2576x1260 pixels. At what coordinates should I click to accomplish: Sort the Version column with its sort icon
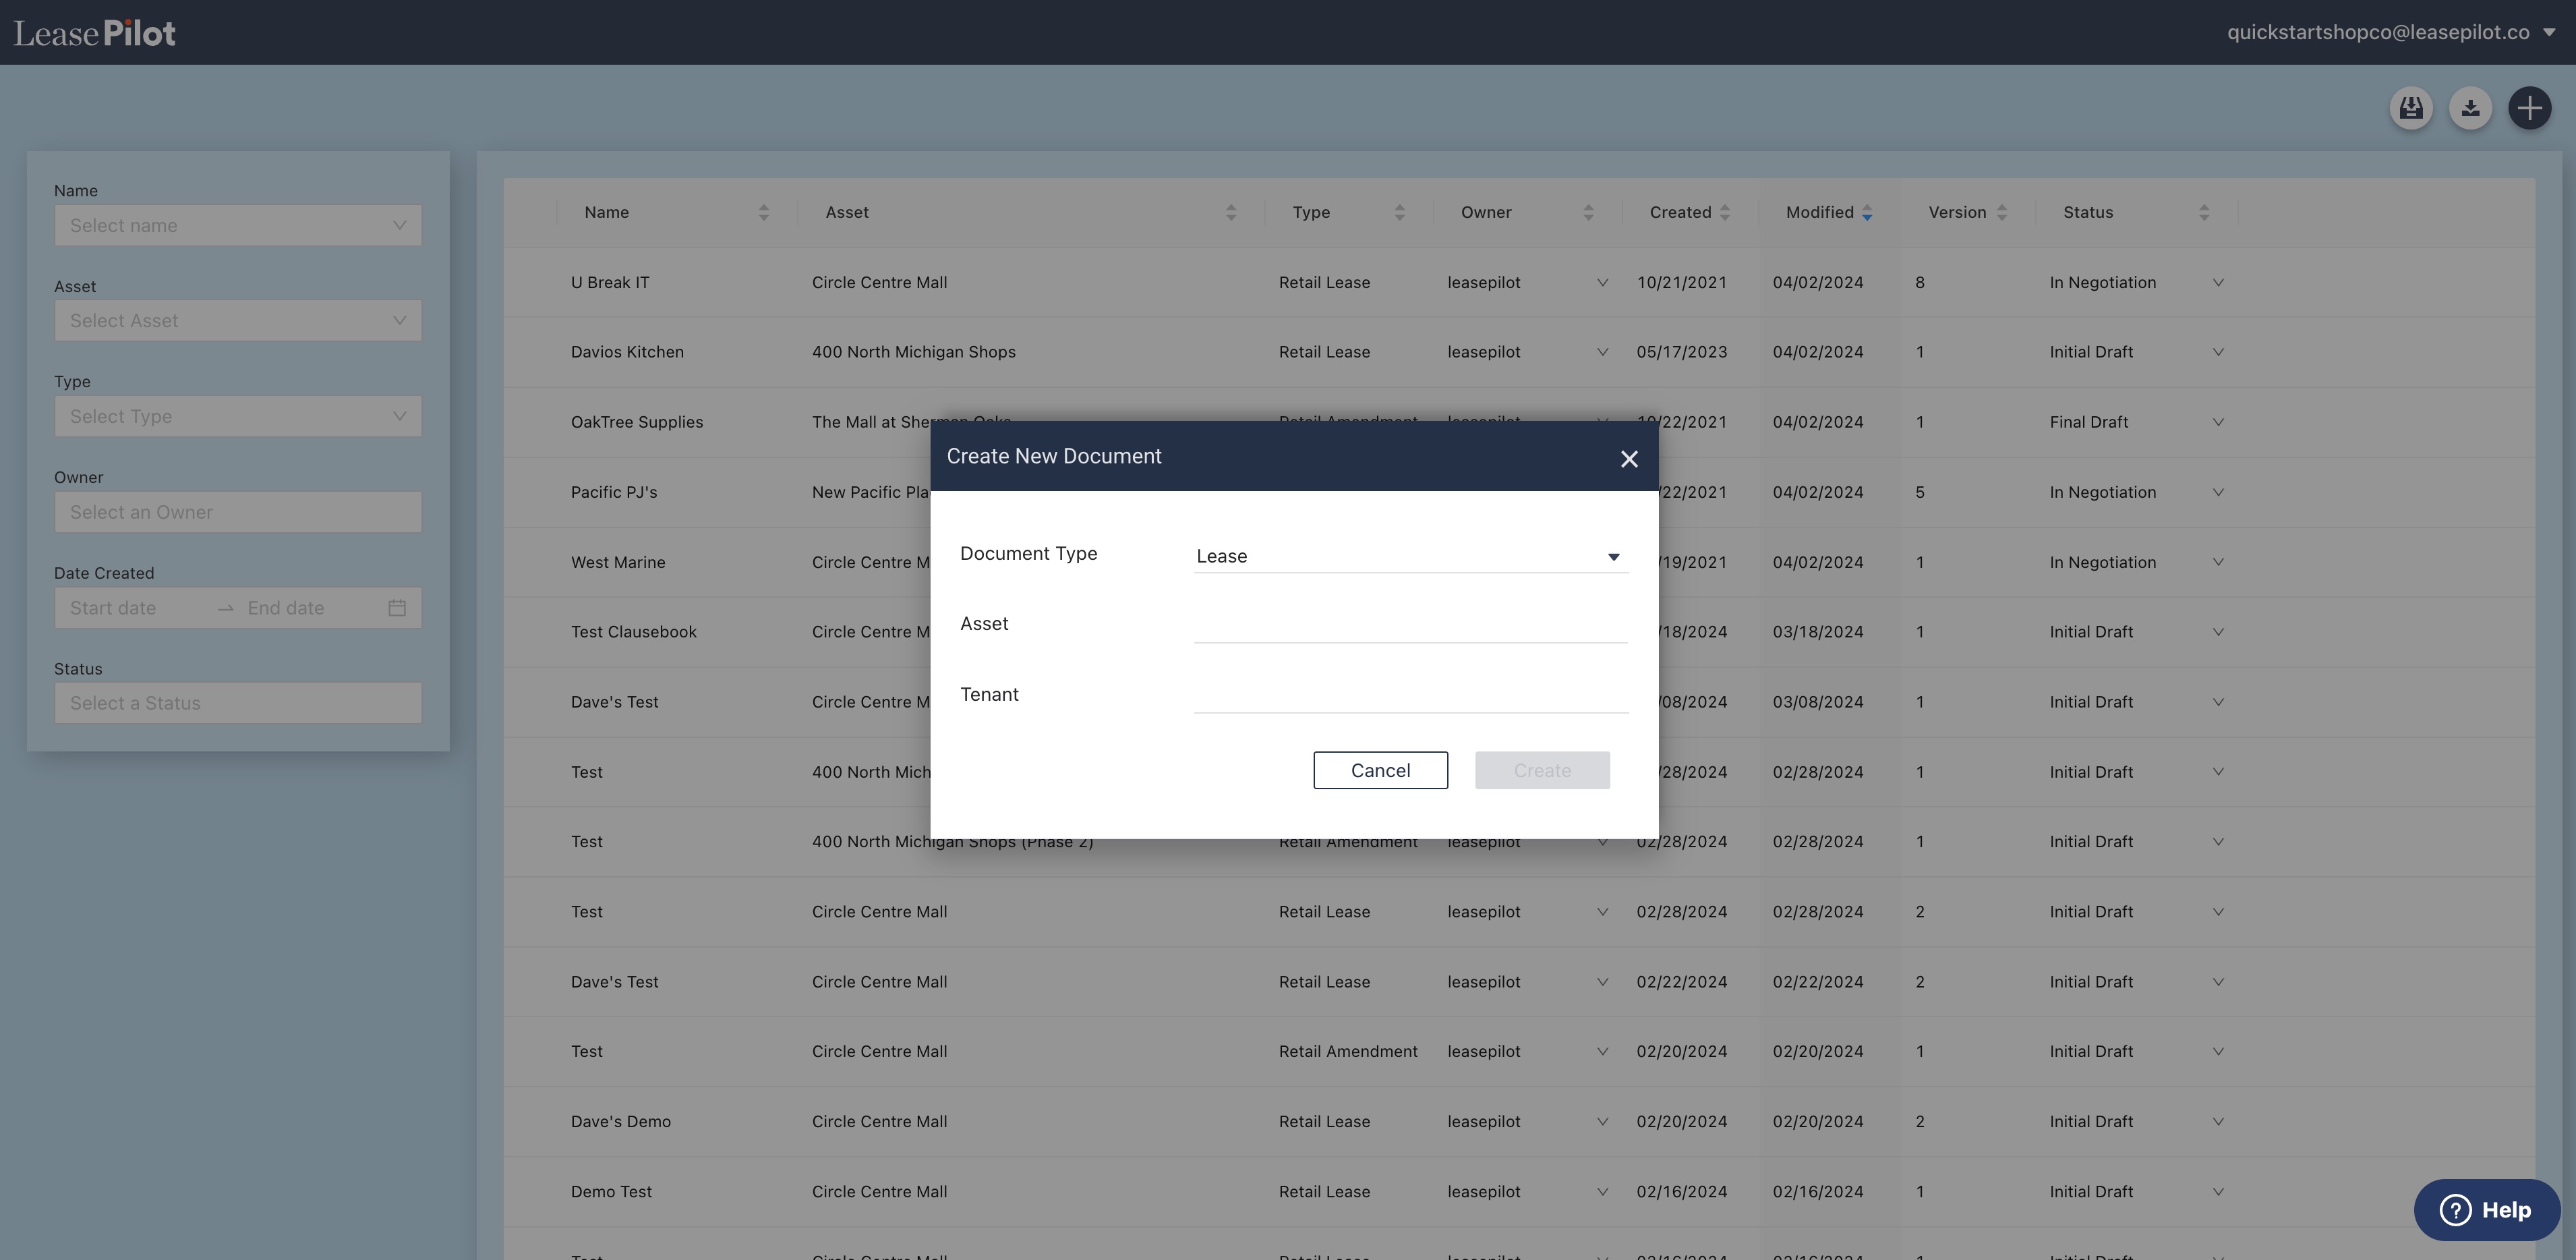click(2001, 212)
